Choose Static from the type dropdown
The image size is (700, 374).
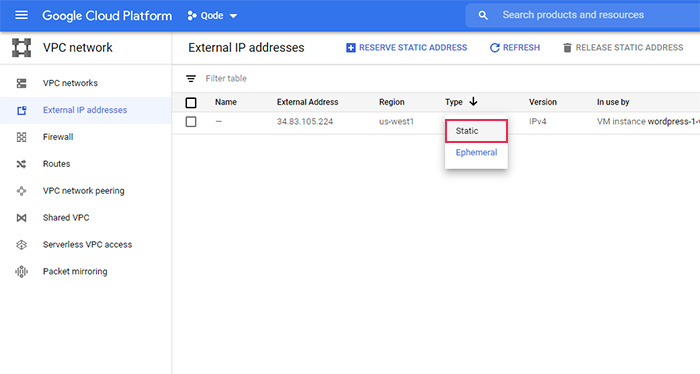[476, 131]
